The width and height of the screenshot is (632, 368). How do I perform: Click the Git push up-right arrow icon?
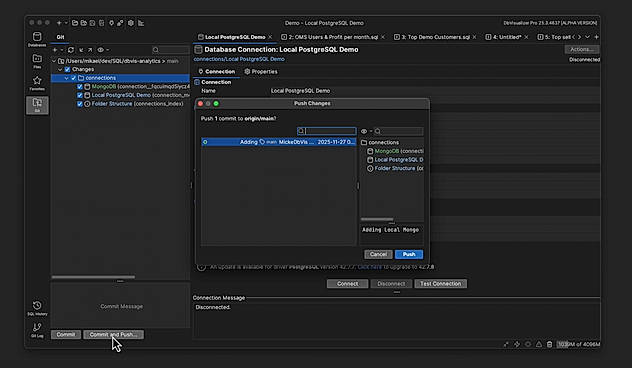point(90,50)
